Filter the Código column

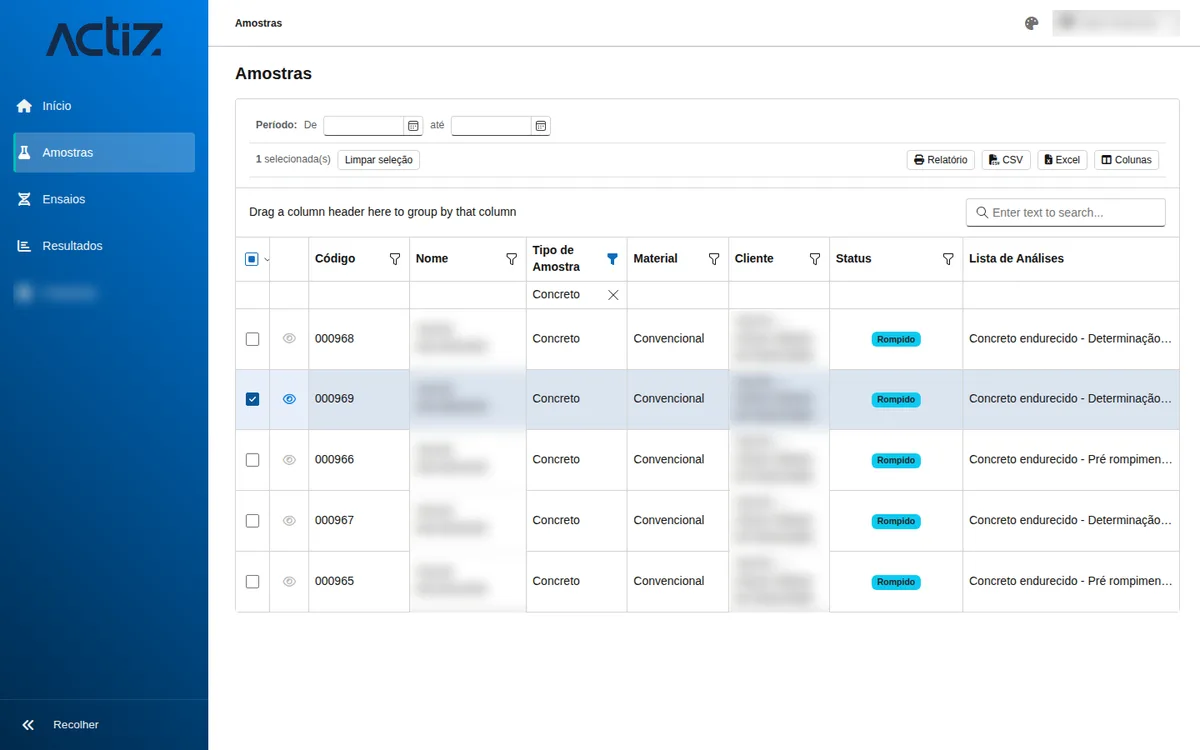(x=395, y=259)
